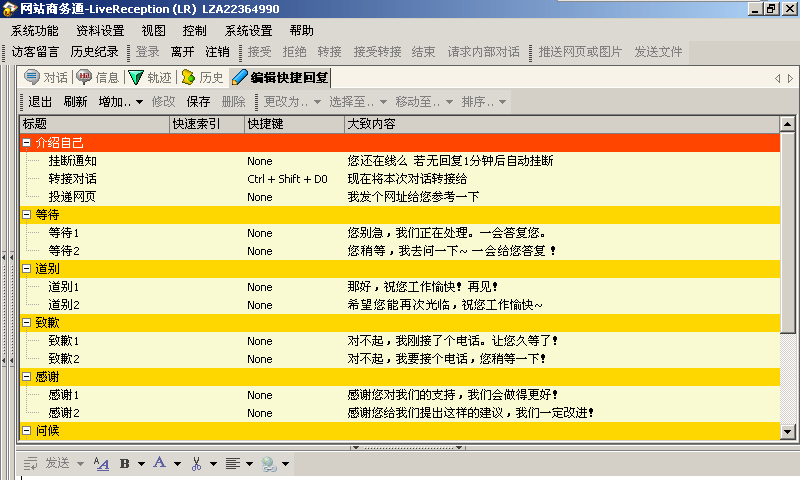The height and width of the screenshot is (480, 800).
Task: Click the globe link icon
Action: pos(268,463)
